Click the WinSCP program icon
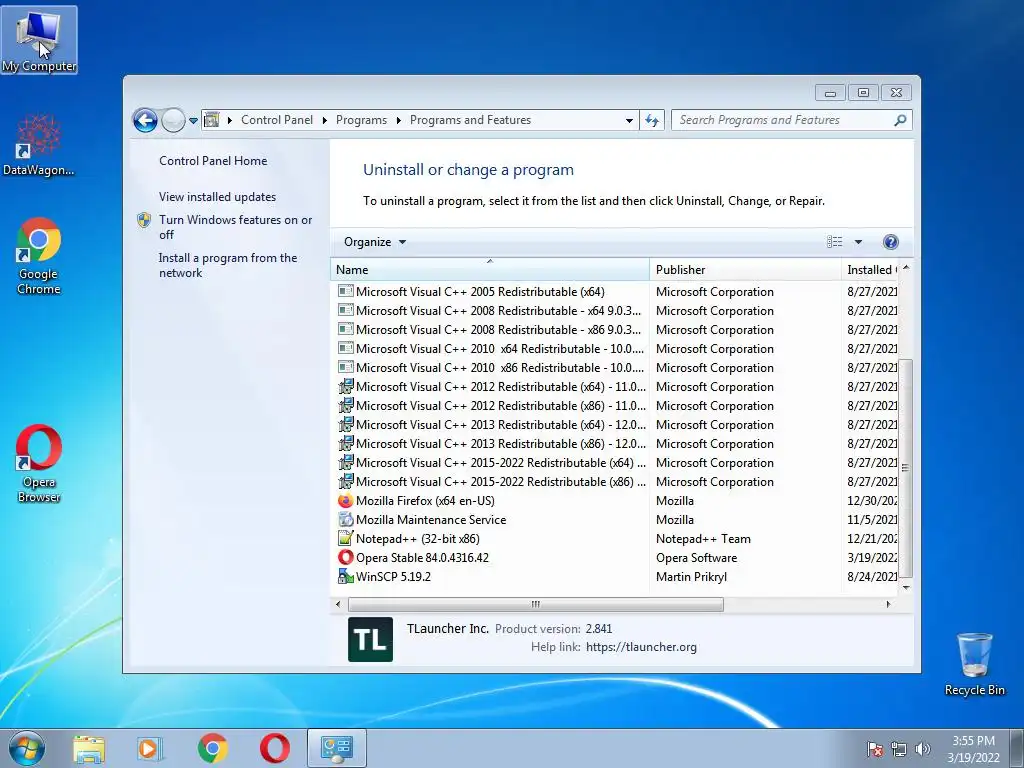 click(x=345, y=577)
